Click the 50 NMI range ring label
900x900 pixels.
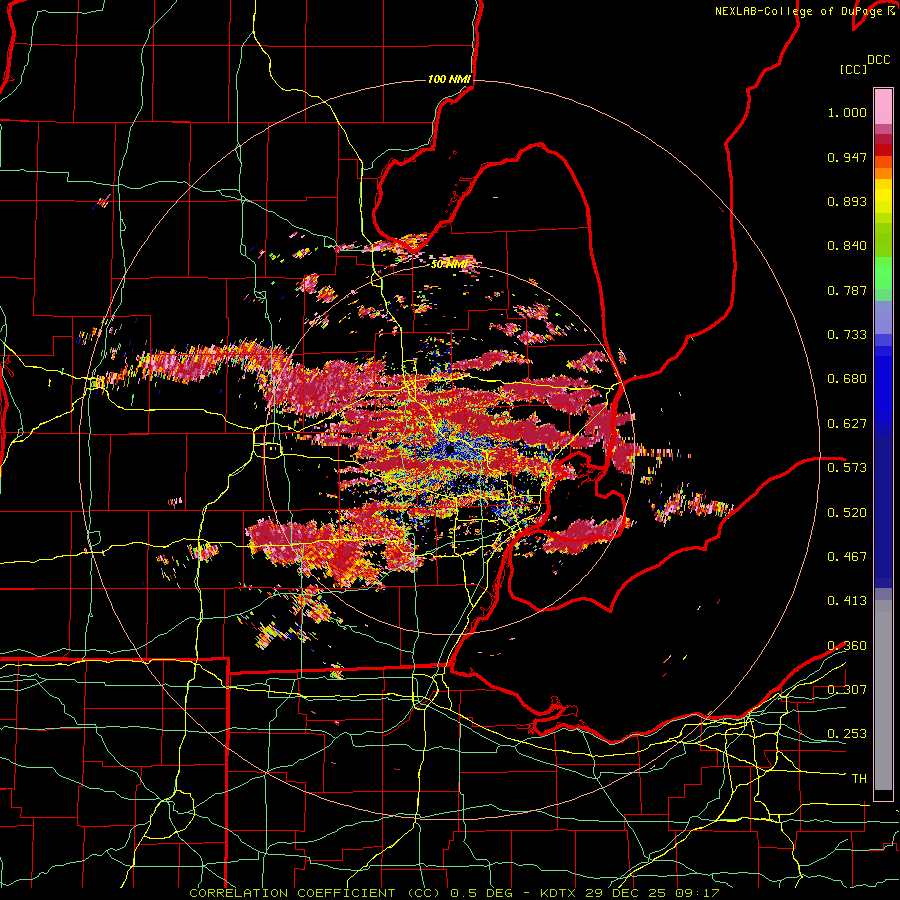coord(448,265)
